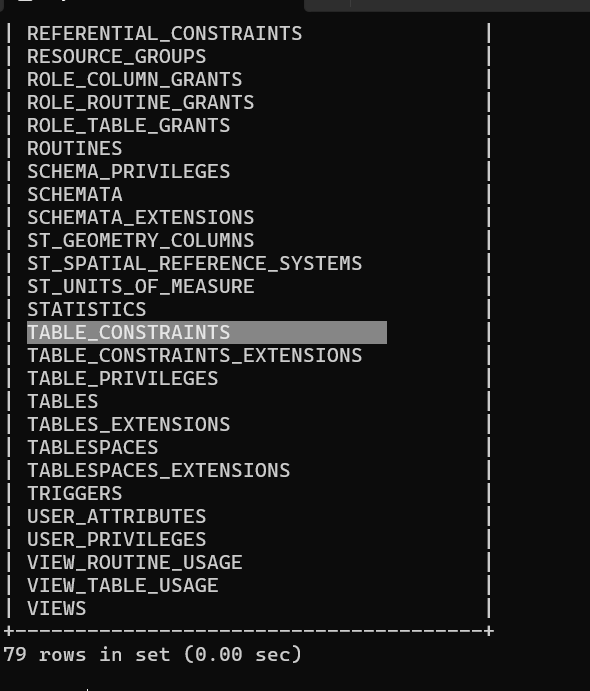
Task: Select the RESOURCE_GROUPS table name
Action: 117,57
